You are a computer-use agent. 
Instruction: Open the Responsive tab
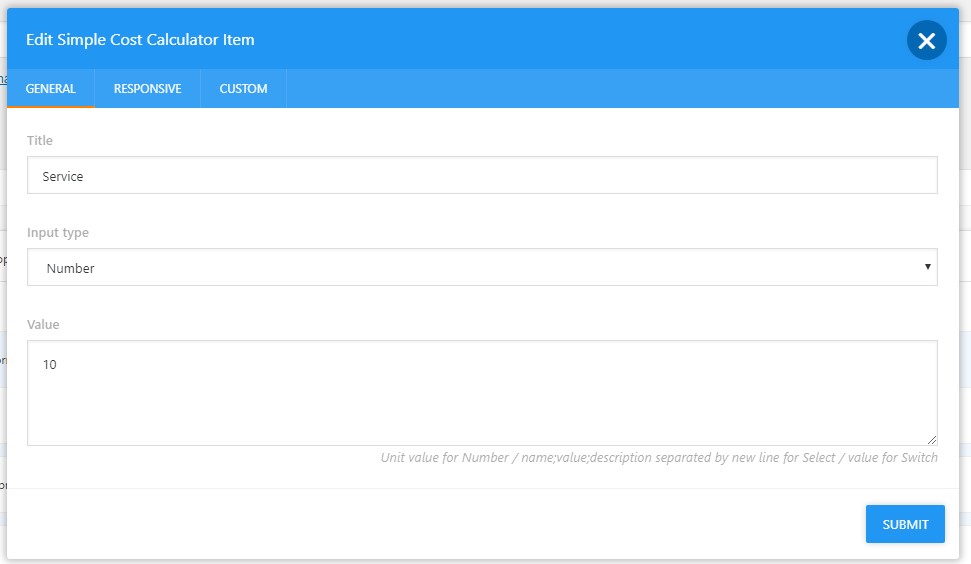point(147,89)
